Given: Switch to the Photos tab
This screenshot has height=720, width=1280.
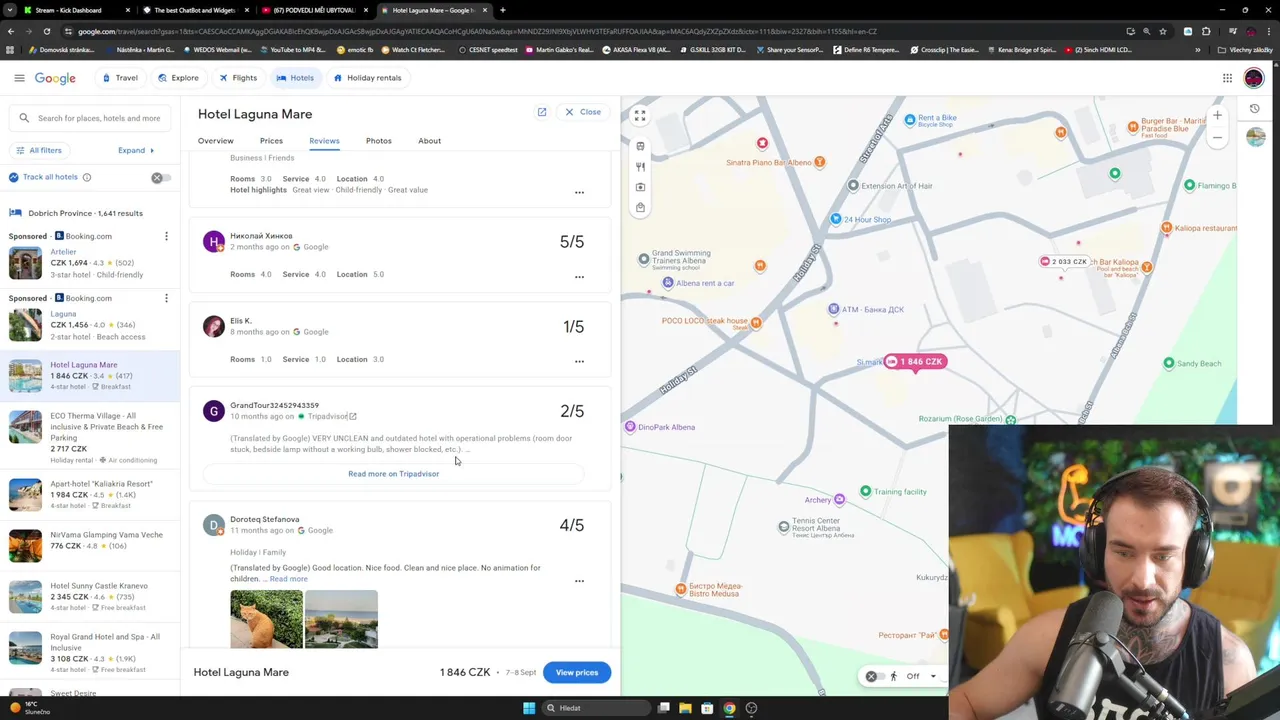Looking at the screenshot, I should [x=379, y=141].
